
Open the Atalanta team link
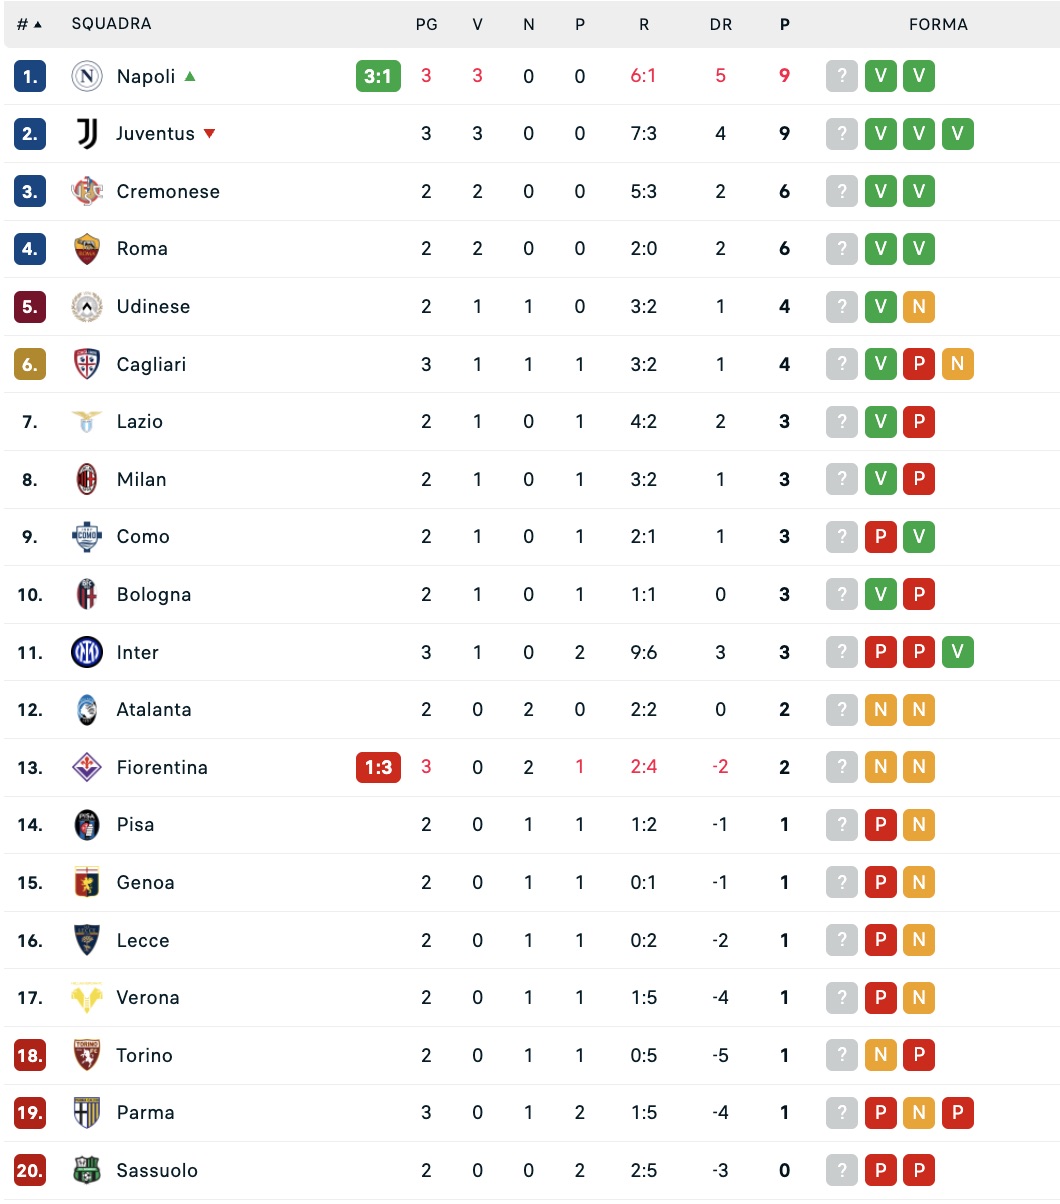[x=154, y=710]
